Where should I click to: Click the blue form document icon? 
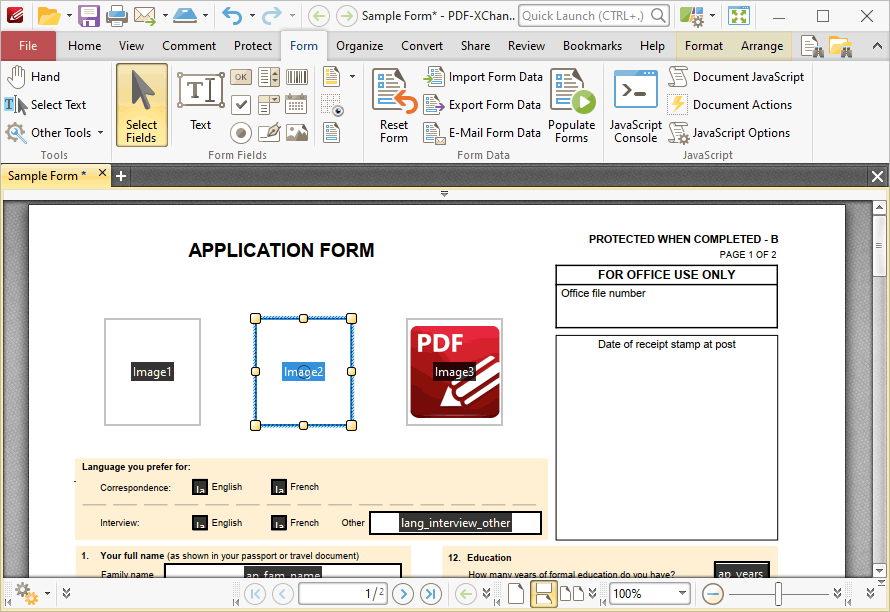pyautogui.click(x=331, y=133)
